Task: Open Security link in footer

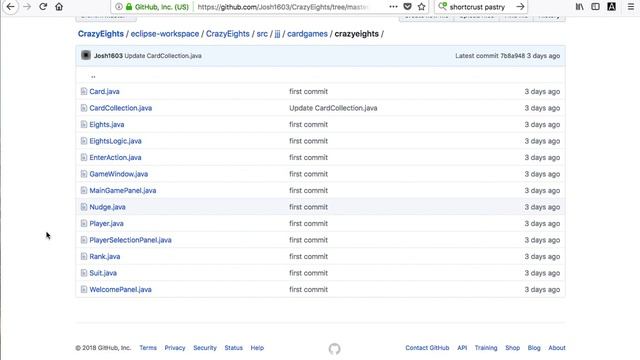Action: point(205,348)
